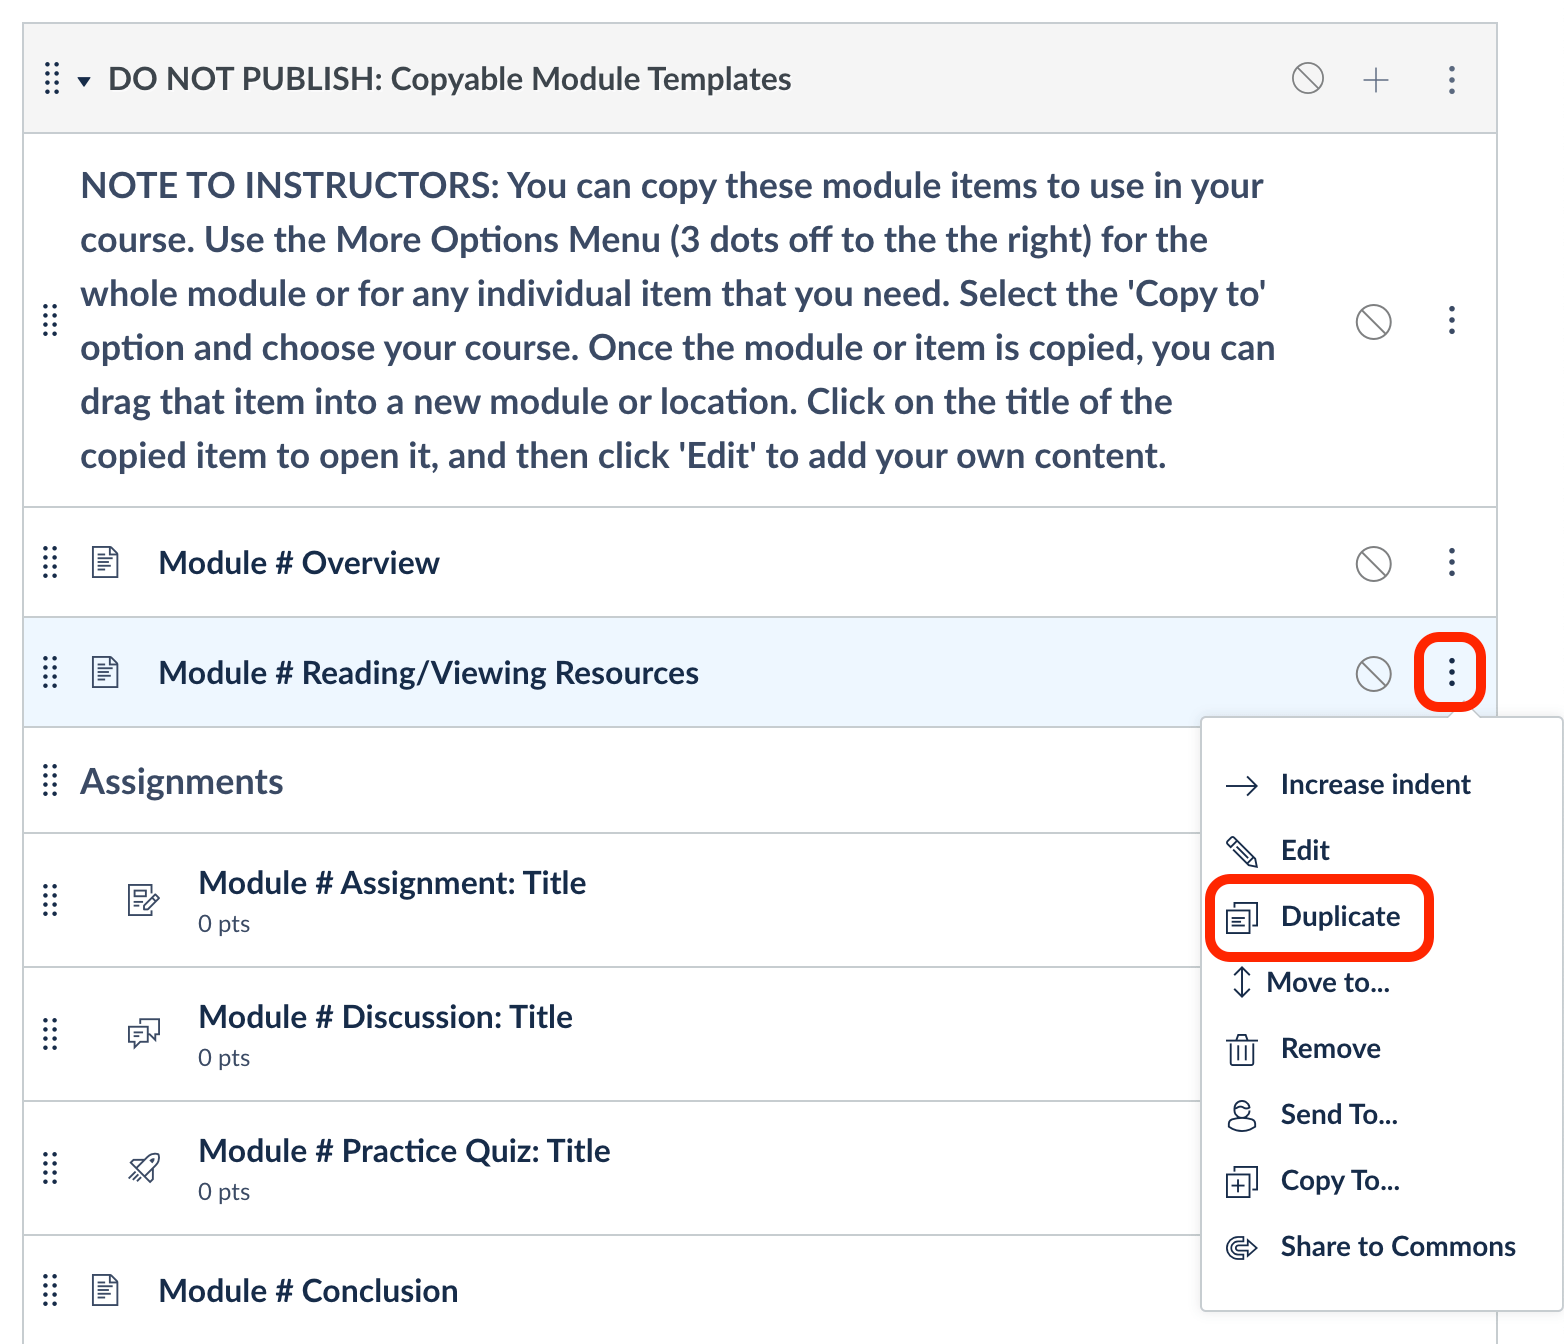The width and height of the screenshot is (1564, 1344).
Task: Toggle publish for Note to Instructors item
Action: pyautogui.click(x=1373, y=321)
